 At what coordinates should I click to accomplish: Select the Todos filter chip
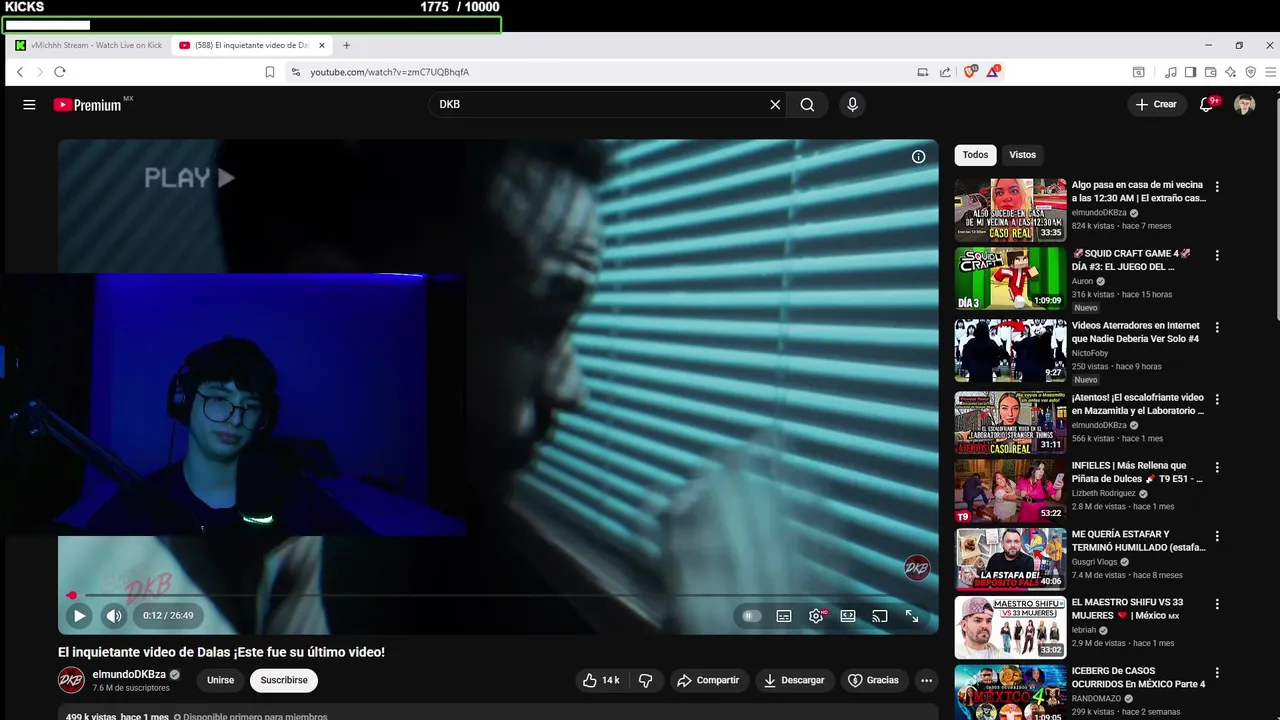click(975, 155)
